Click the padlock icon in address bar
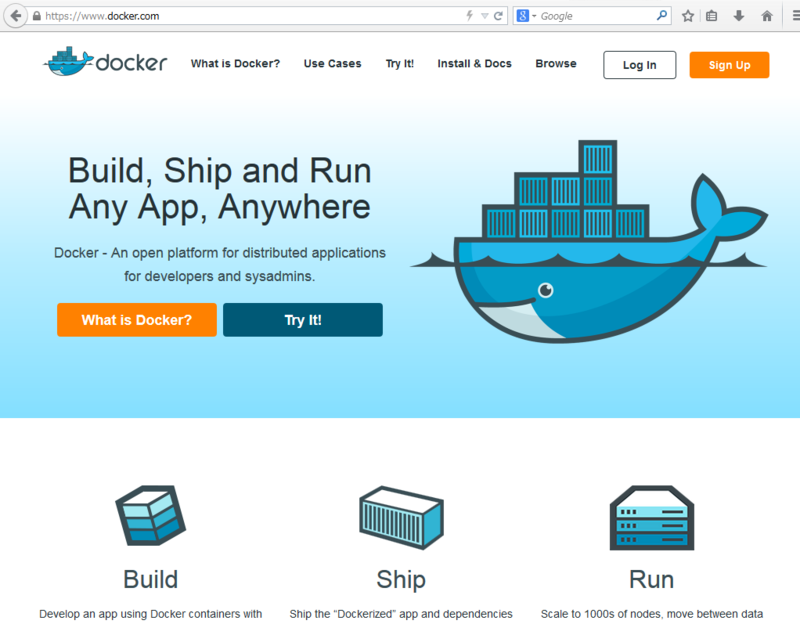The height and width of the screenshot is (624, 800). coord(37,16)
